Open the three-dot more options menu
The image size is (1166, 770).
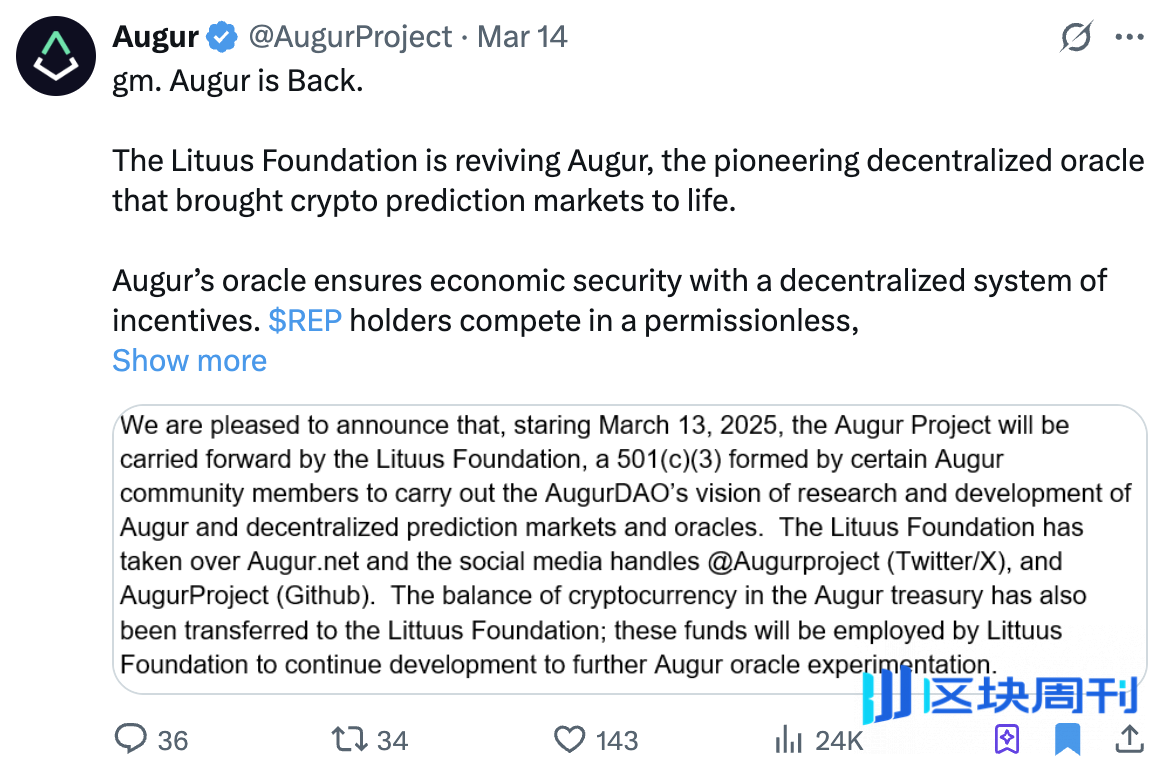1129,38
